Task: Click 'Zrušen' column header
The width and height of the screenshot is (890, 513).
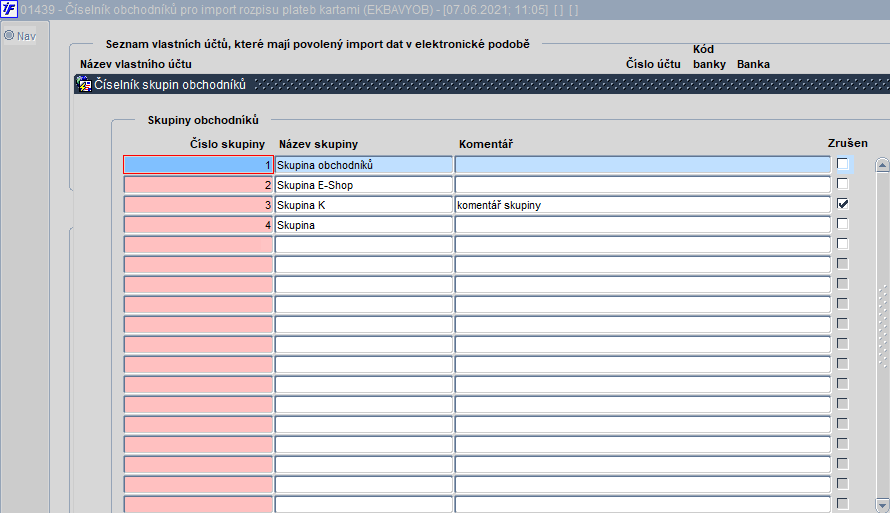Action: [847, 143]
